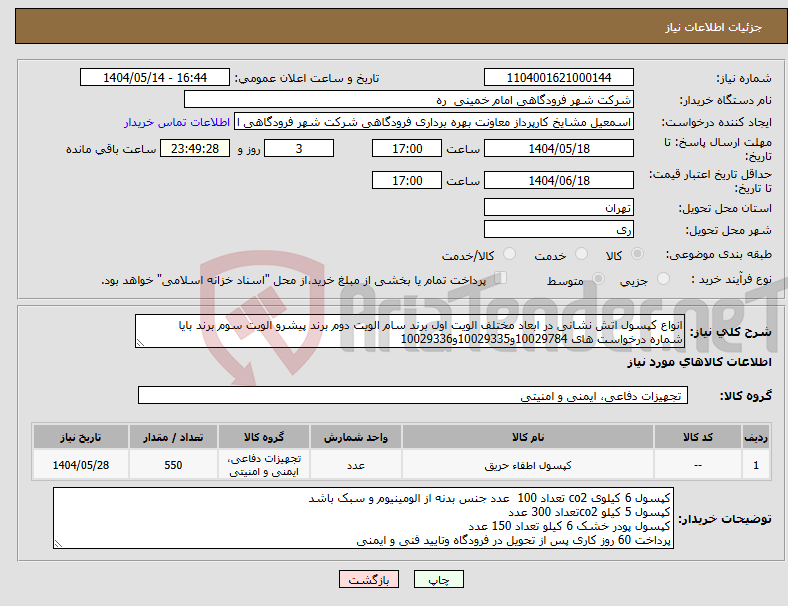Click the quantity cell 550

(173, 465)
